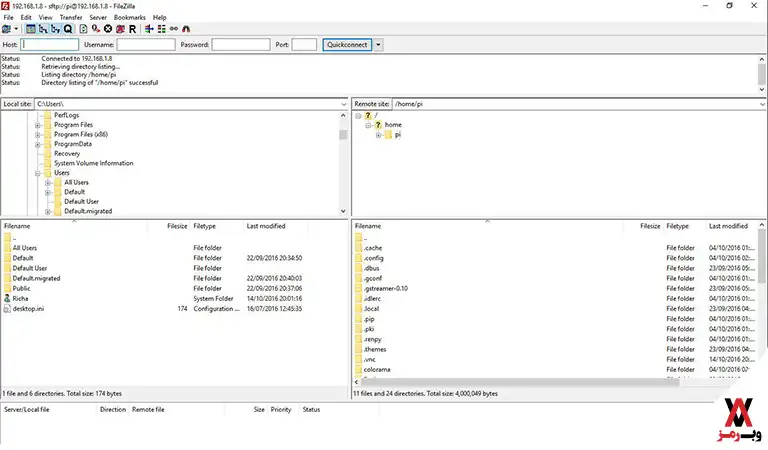
Task: Click the Port input field
Action: [304, 45]
